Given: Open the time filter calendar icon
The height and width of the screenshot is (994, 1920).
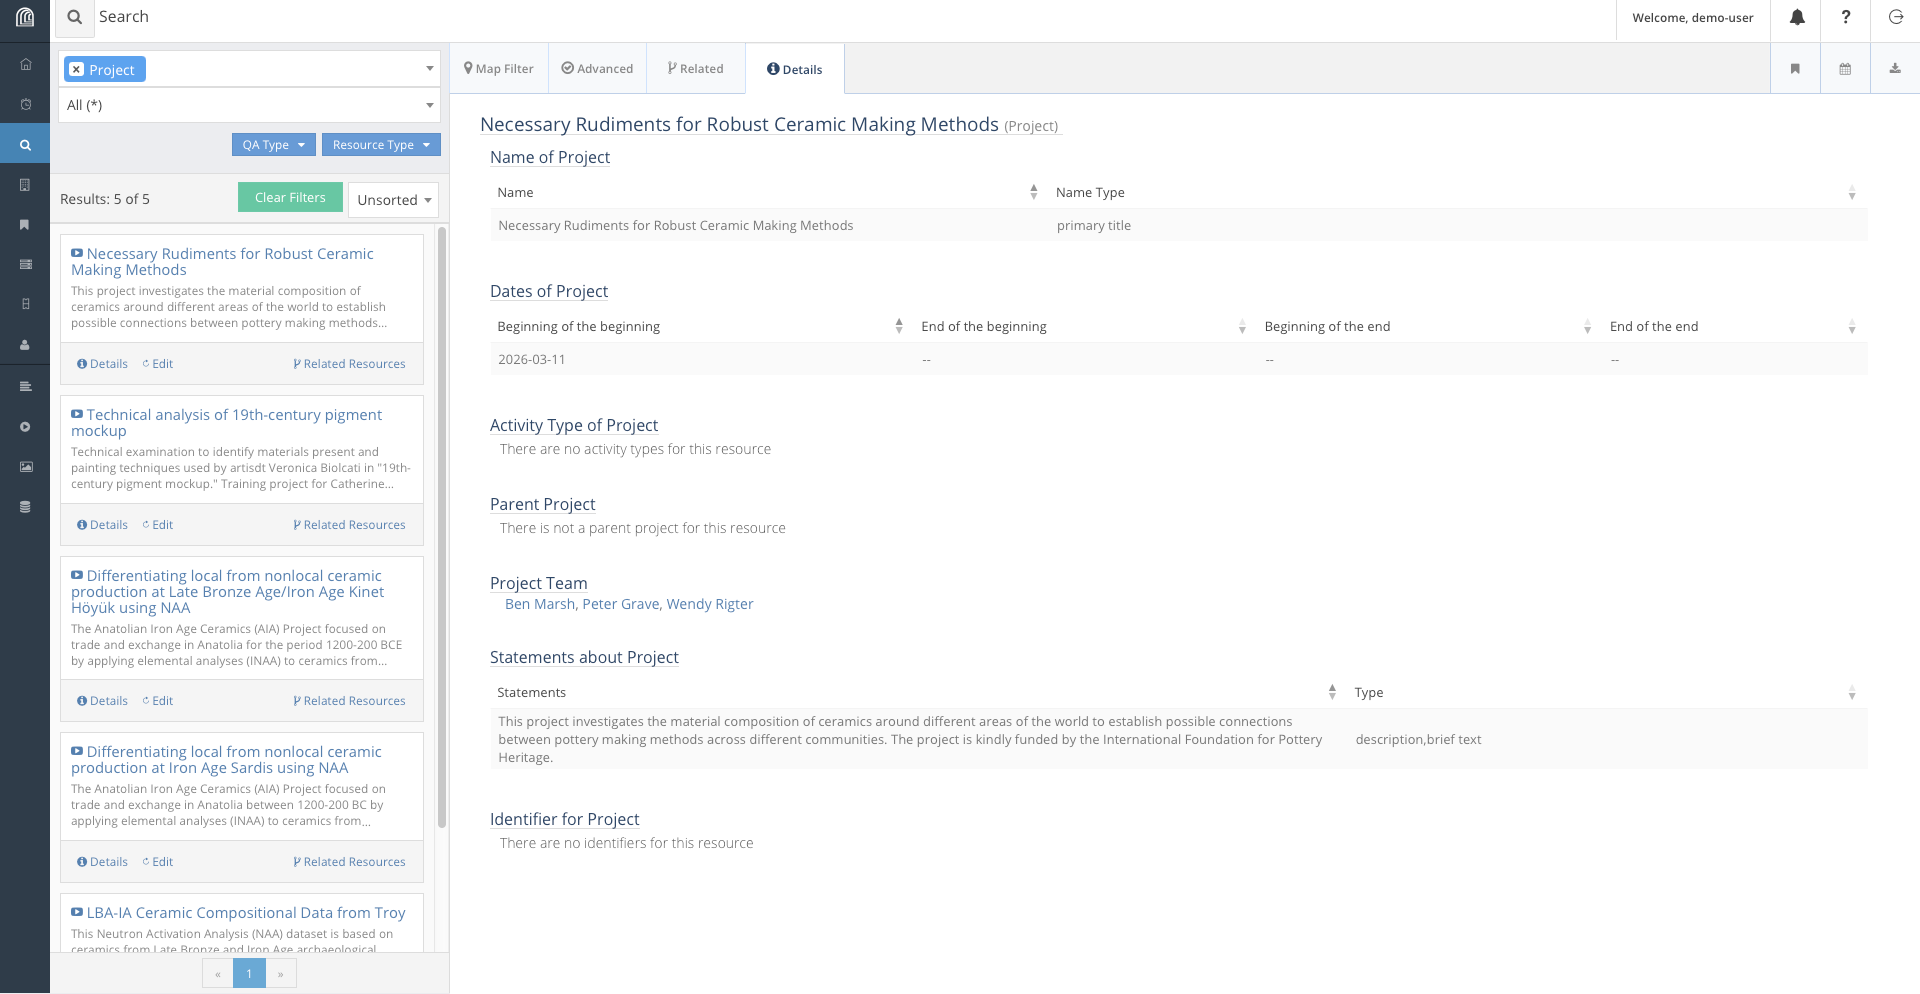Looking at the screenshot, I should click(1845, 68).
